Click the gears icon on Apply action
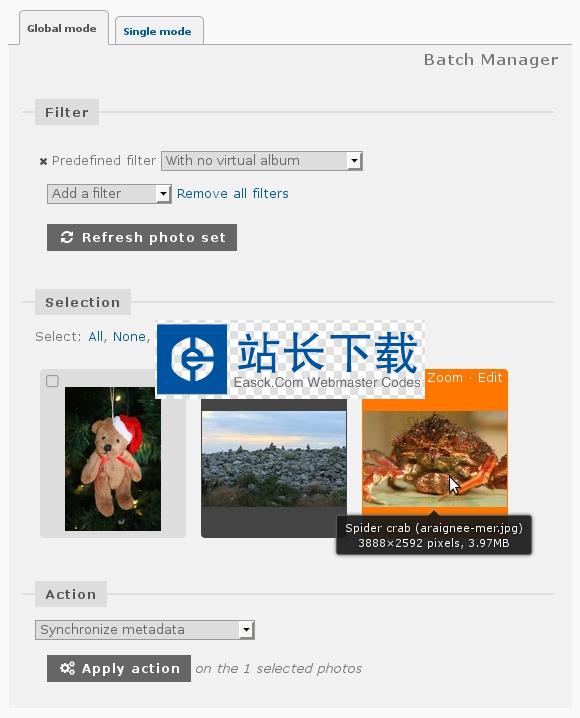Screen dimensions: 580x718 (67, 668)
